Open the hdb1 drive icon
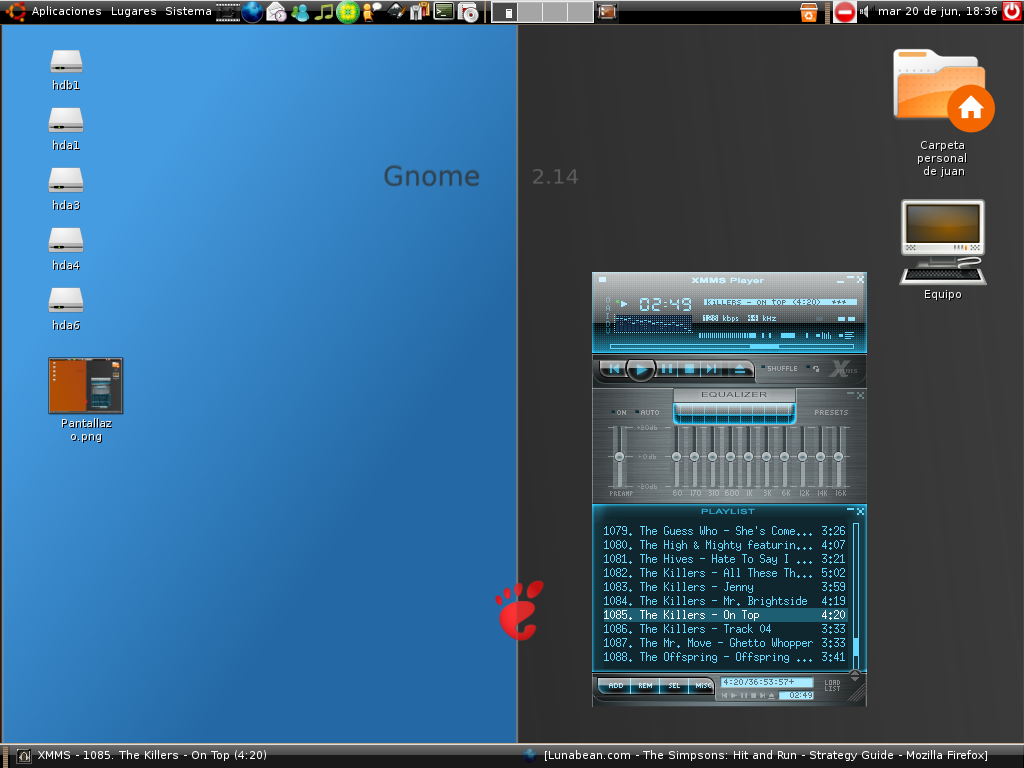The height and width of the screenshot is (768, 1024). click(66, 61)
